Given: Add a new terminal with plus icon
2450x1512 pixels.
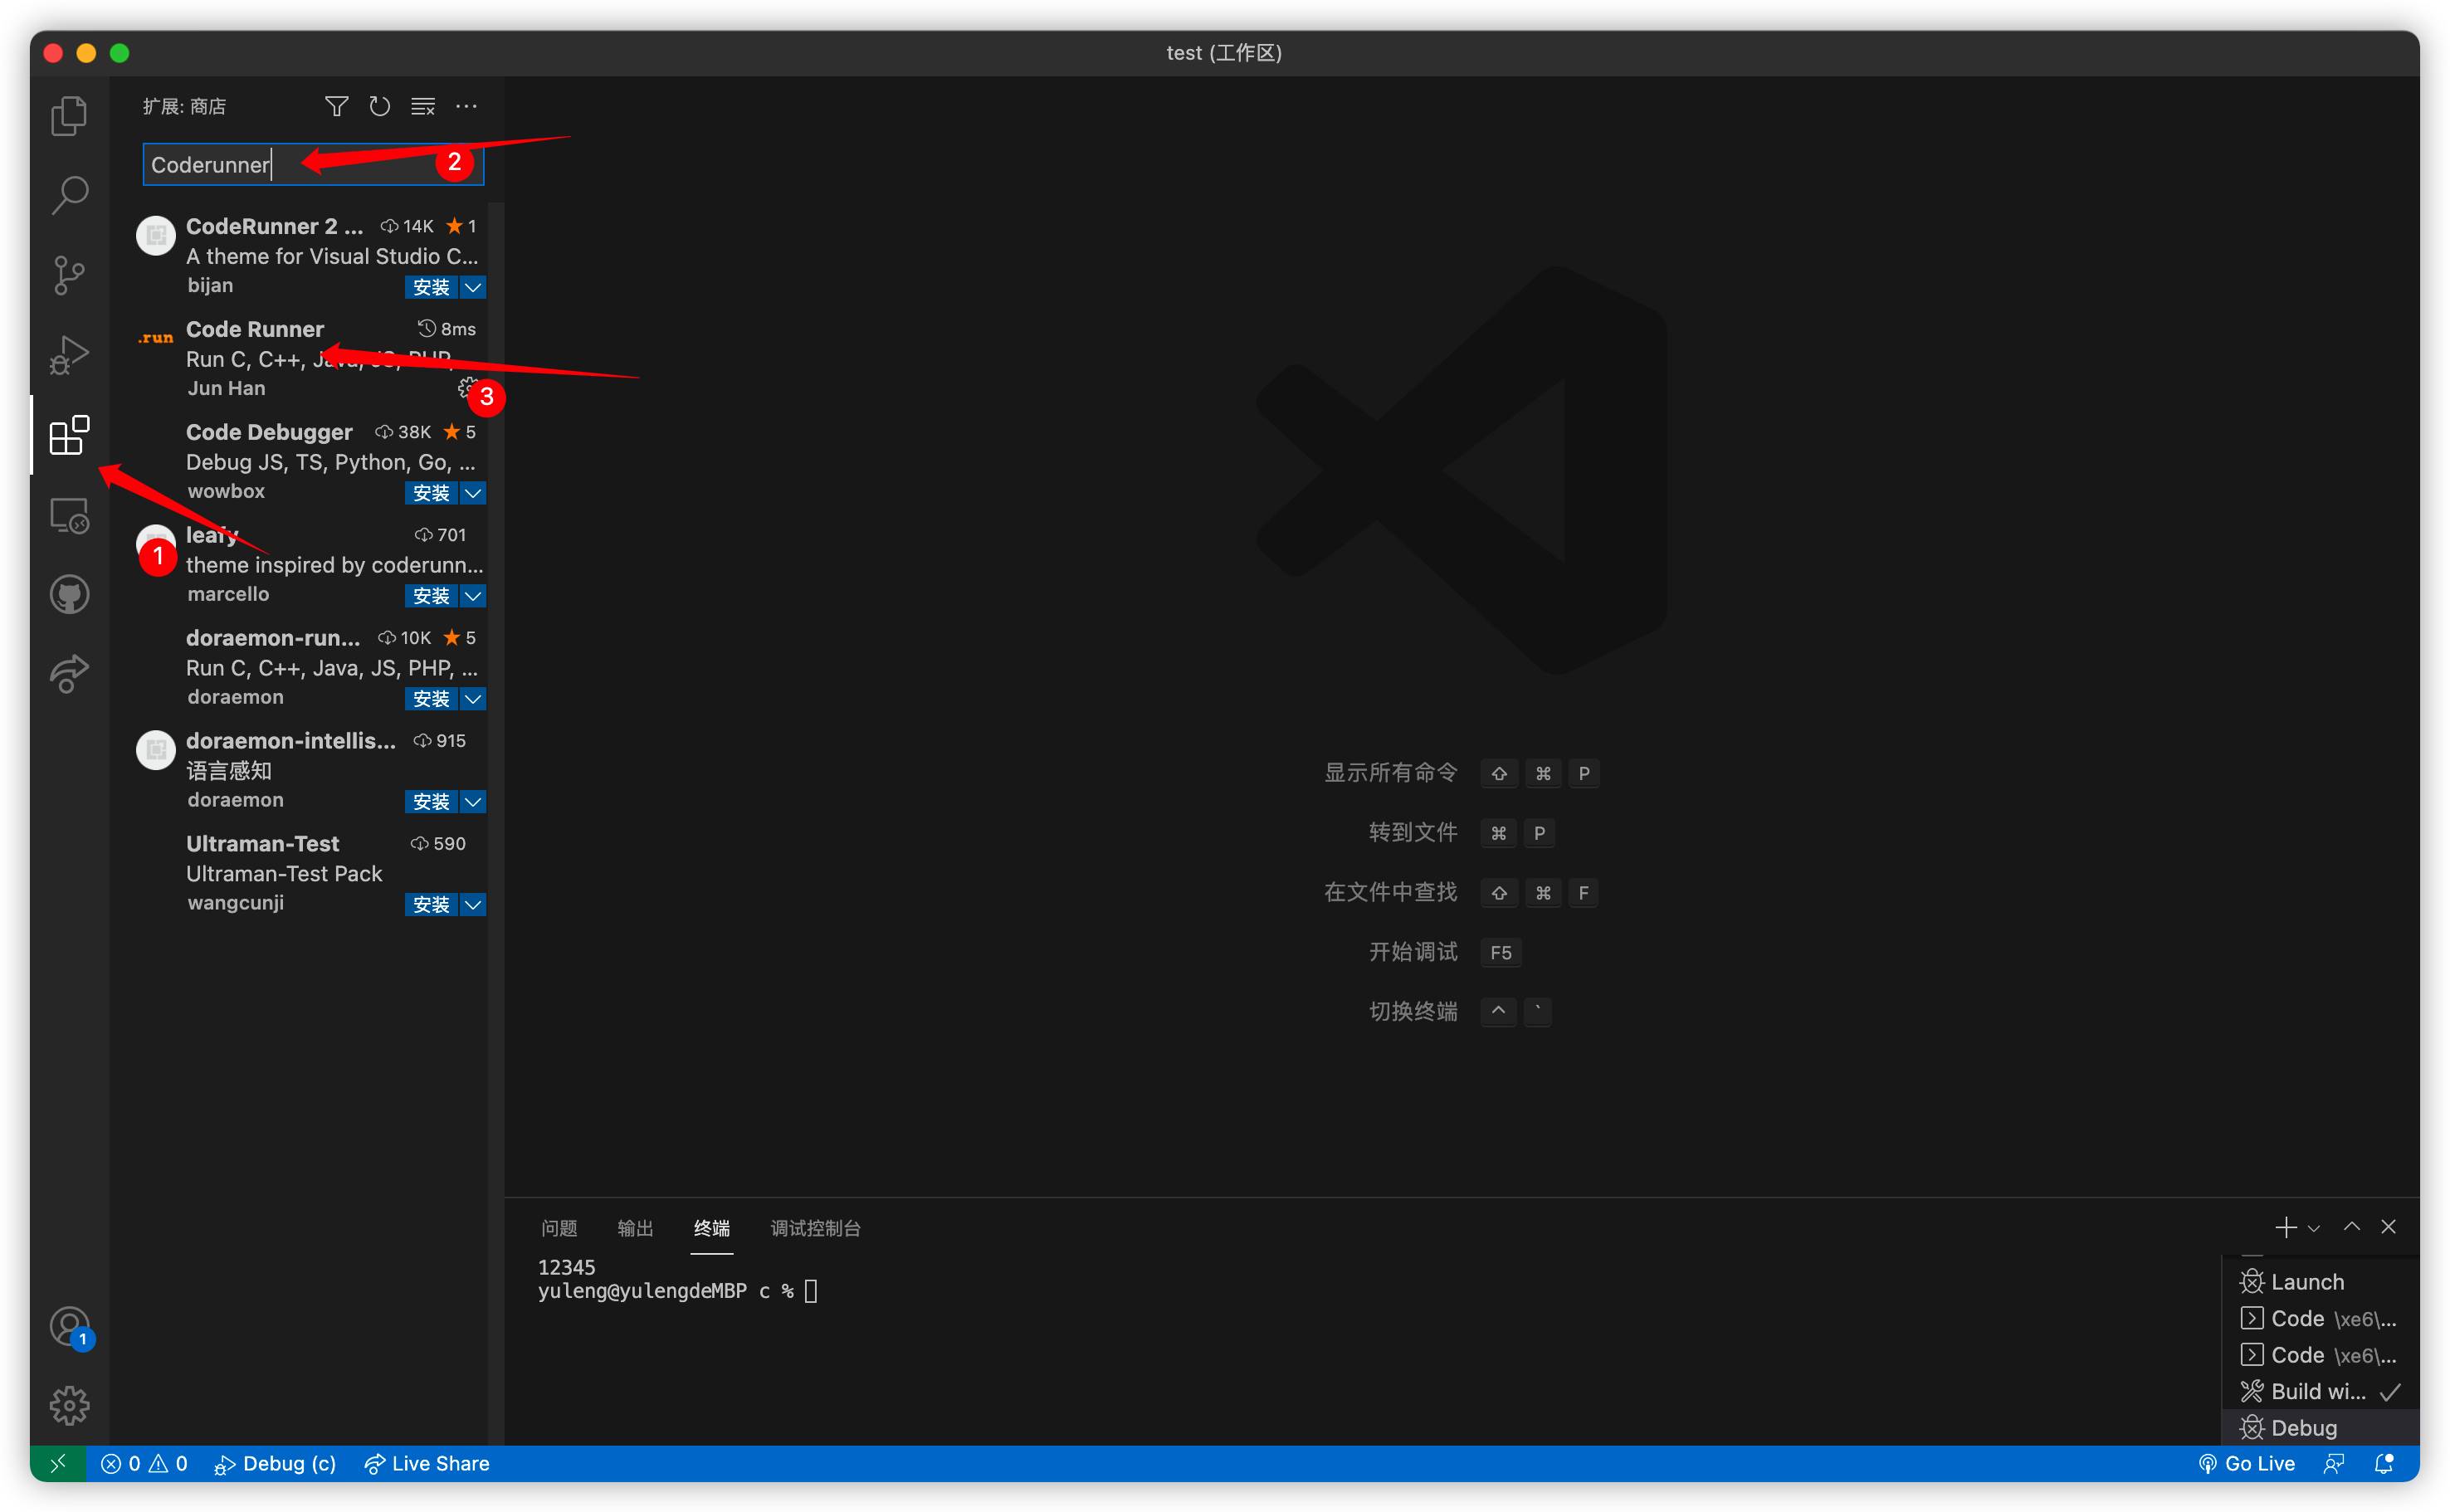Looking at the screenshot, I should click(x=2285, y=1227).
